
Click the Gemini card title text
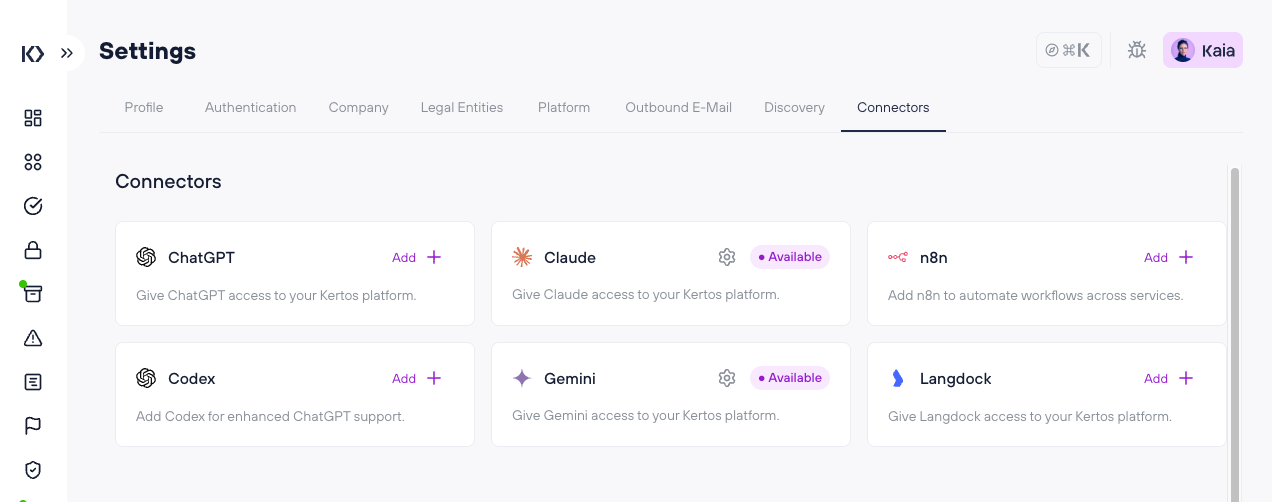click(570, 379)
